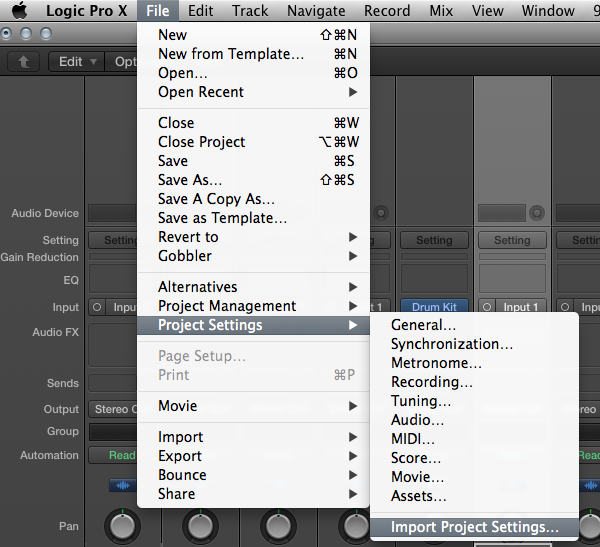
Task: Open the Edit dropdown in the mixer toolbar
Action: point(76,61)
